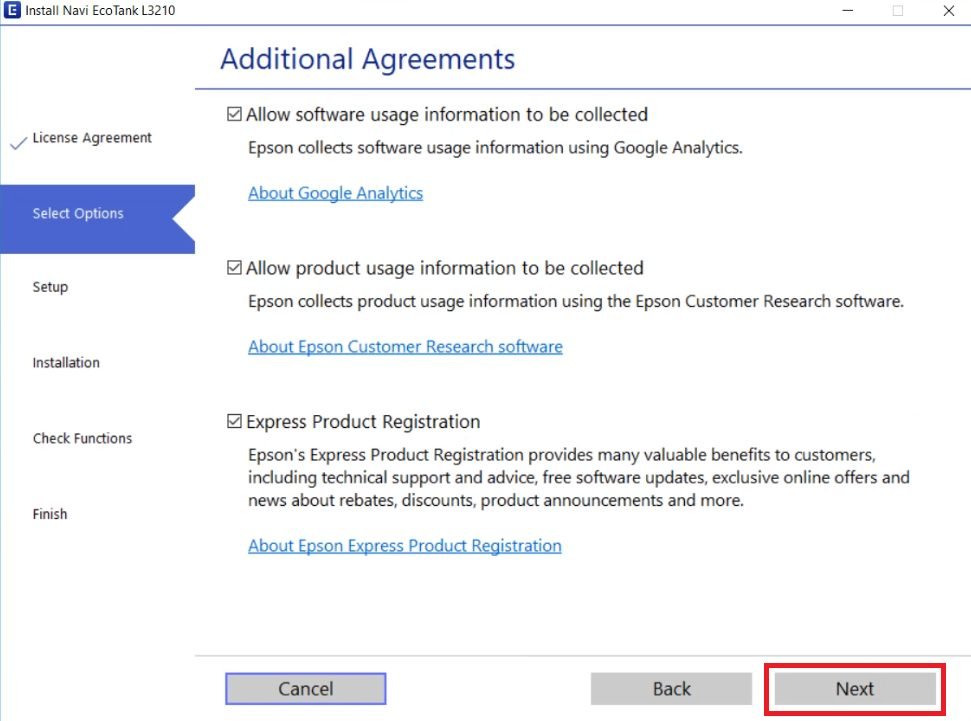Viewport: 971px width, 721px height.
Task: Uncheck Express Product Registration checkbox
Action: [234, 422]
